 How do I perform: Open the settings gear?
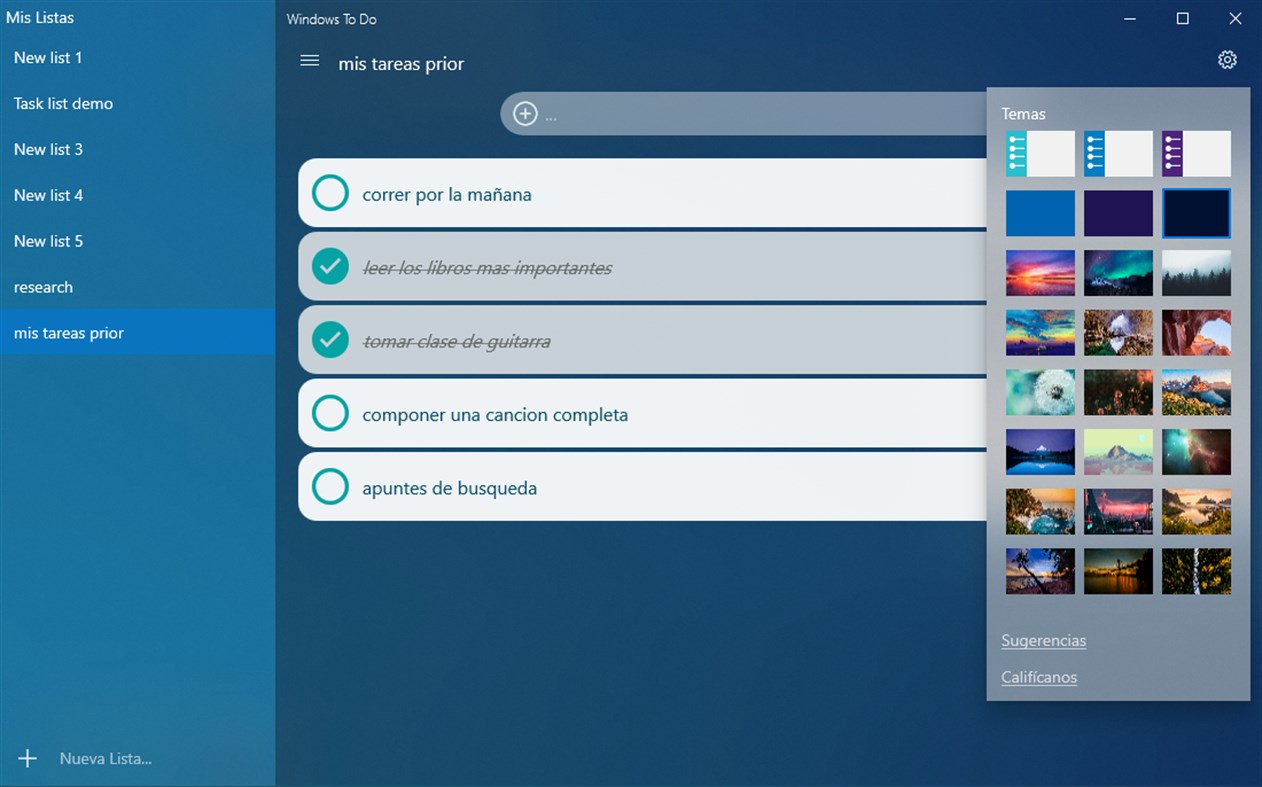(x=1227, y=60)
